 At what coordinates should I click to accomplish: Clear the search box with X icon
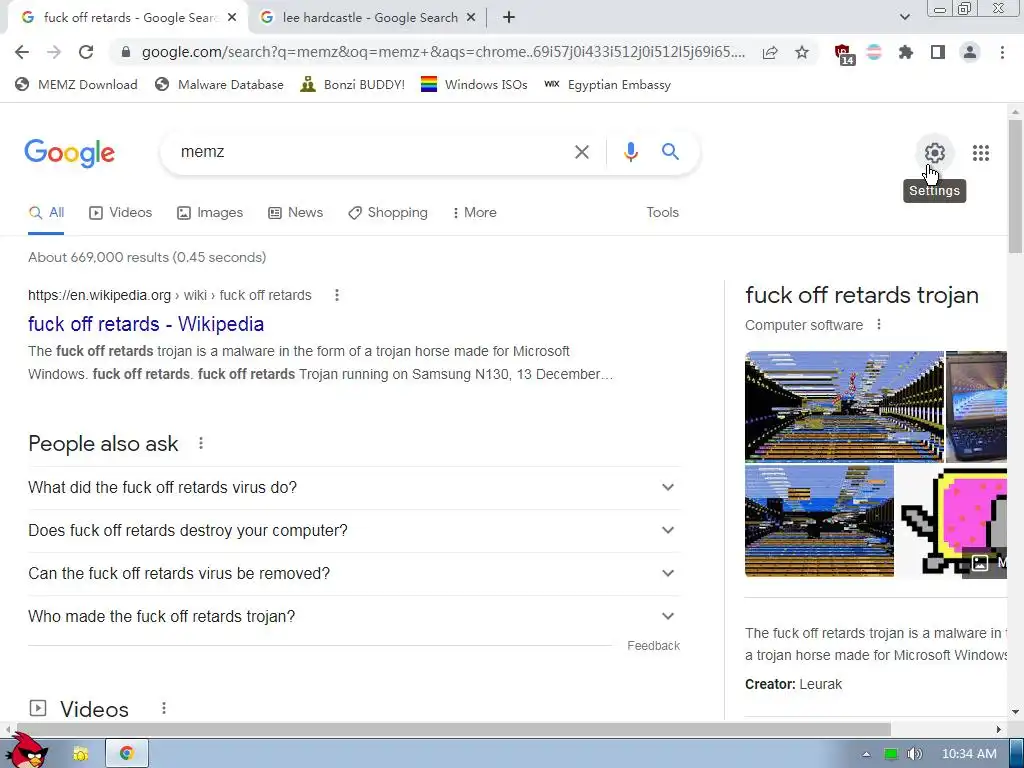pos(581,152)
